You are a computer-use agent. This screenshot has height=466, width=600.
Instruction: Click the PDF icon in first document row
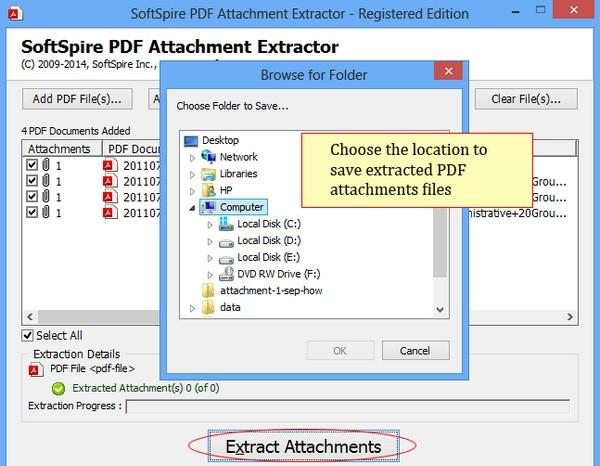tap(110, 165)
